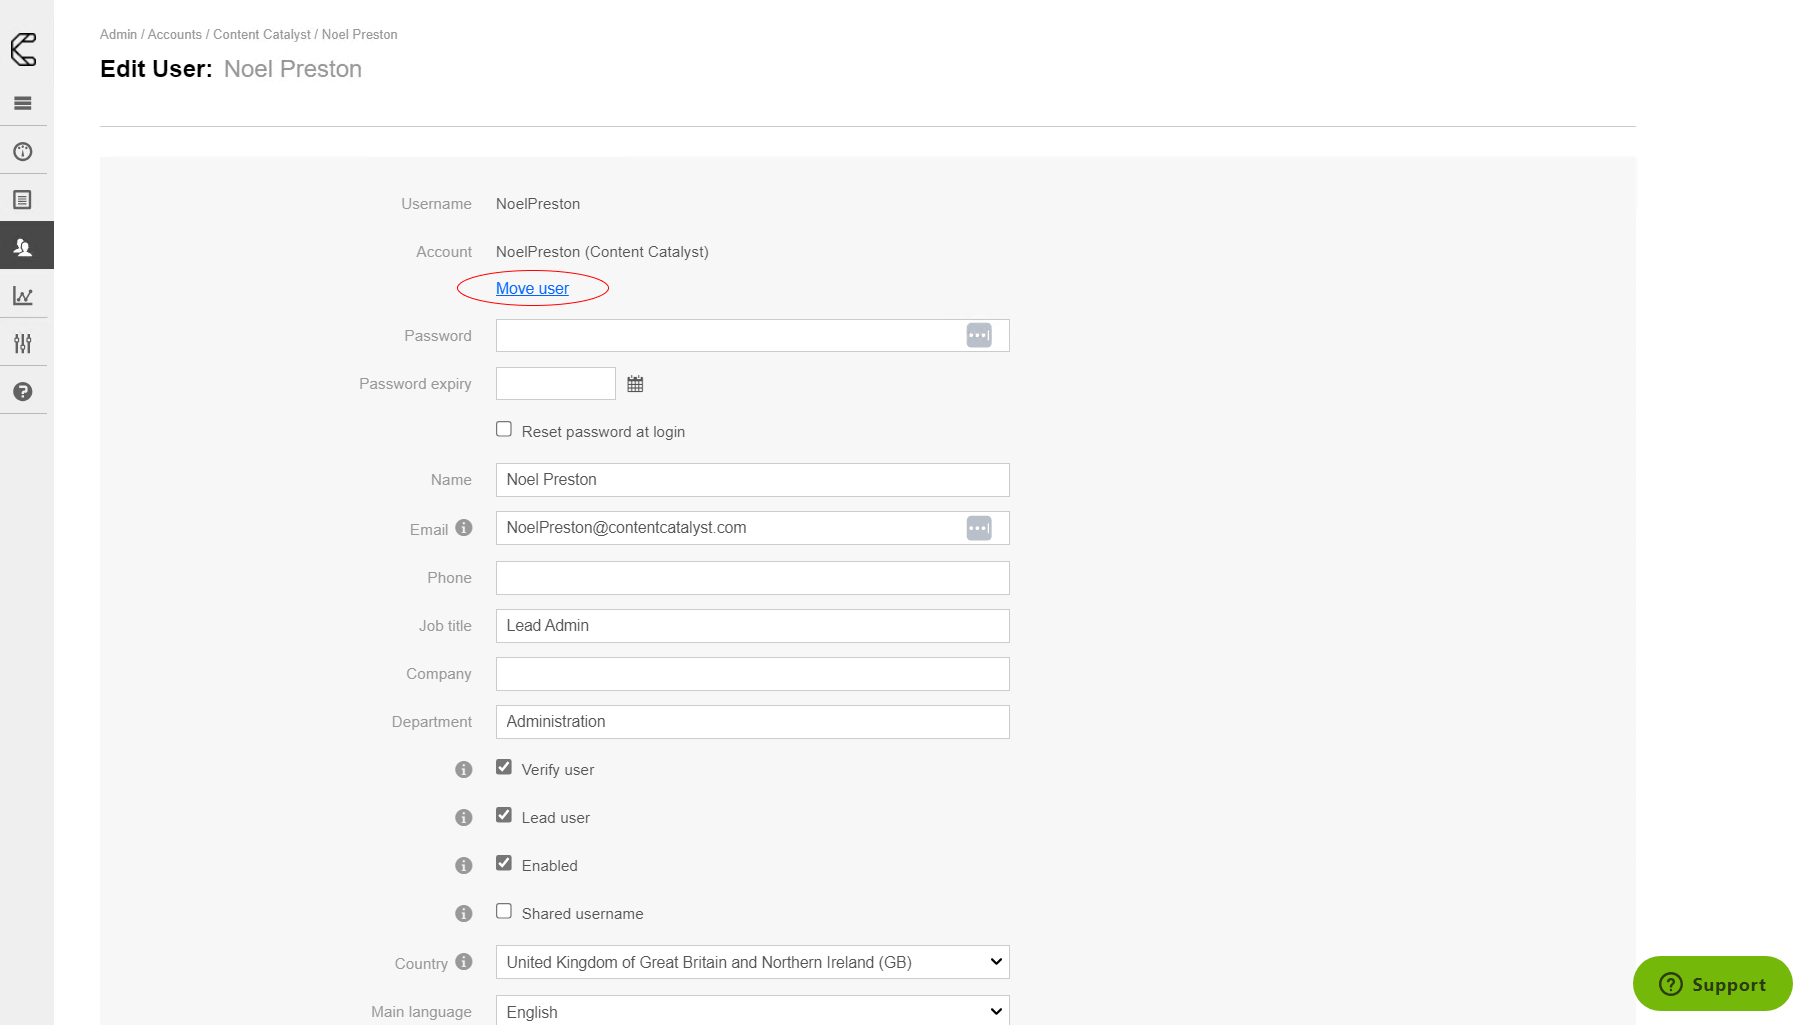Open the analytics chart icon in sidebar
Viewport: 1810px width, 1025px height.
(x=23, y=296)
